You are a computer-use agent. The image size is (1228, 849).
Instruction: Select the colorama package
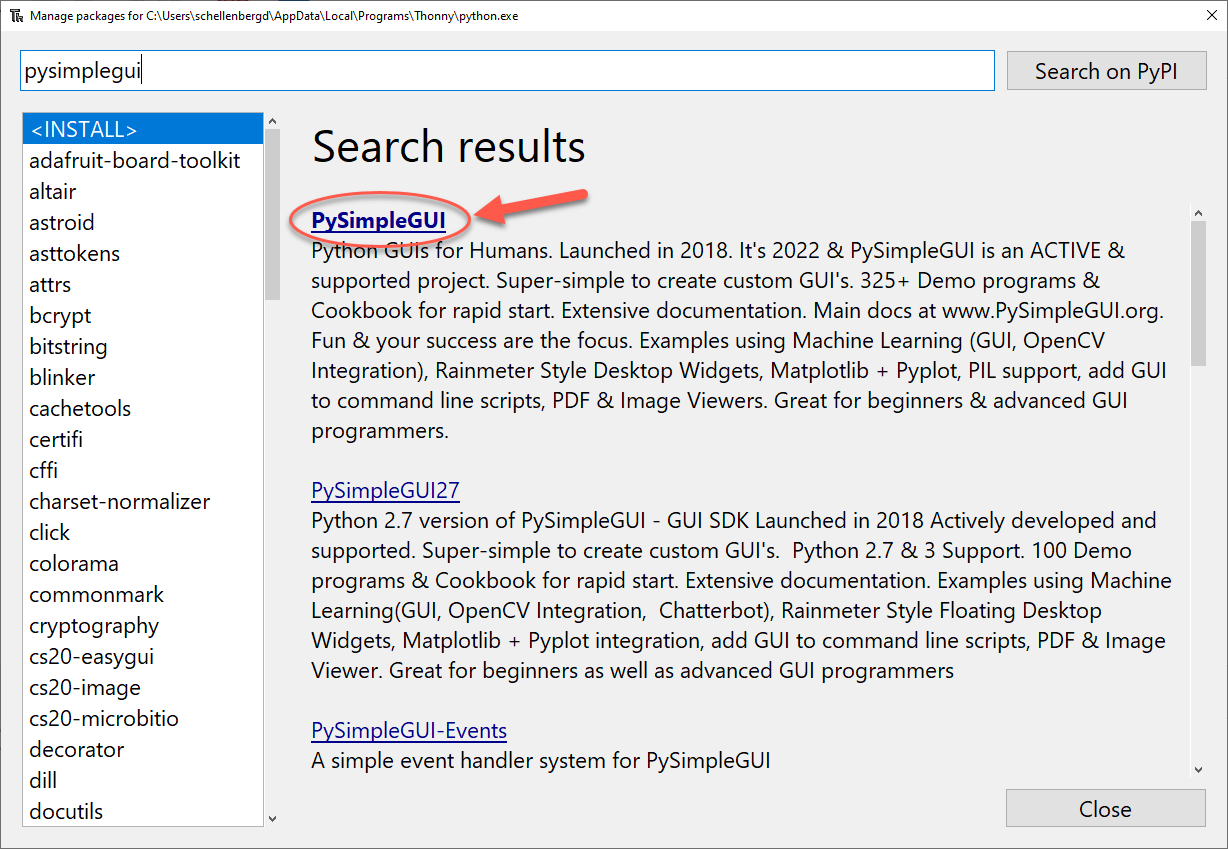coord(73,563)
